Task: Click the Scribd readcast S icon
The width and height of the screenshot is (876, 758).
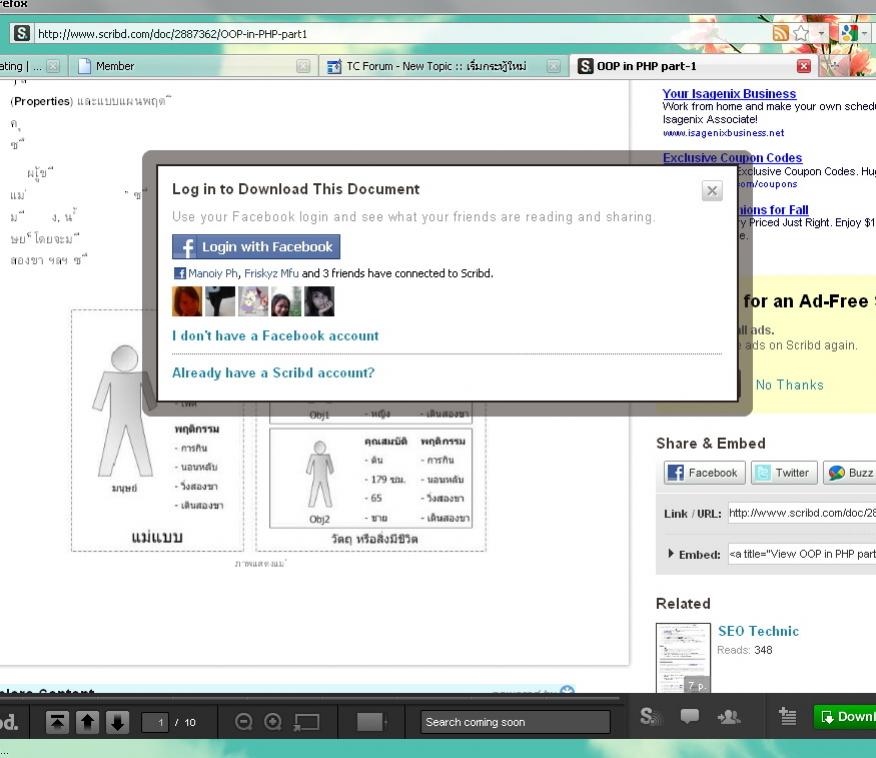Action: (x=649, y=716)
